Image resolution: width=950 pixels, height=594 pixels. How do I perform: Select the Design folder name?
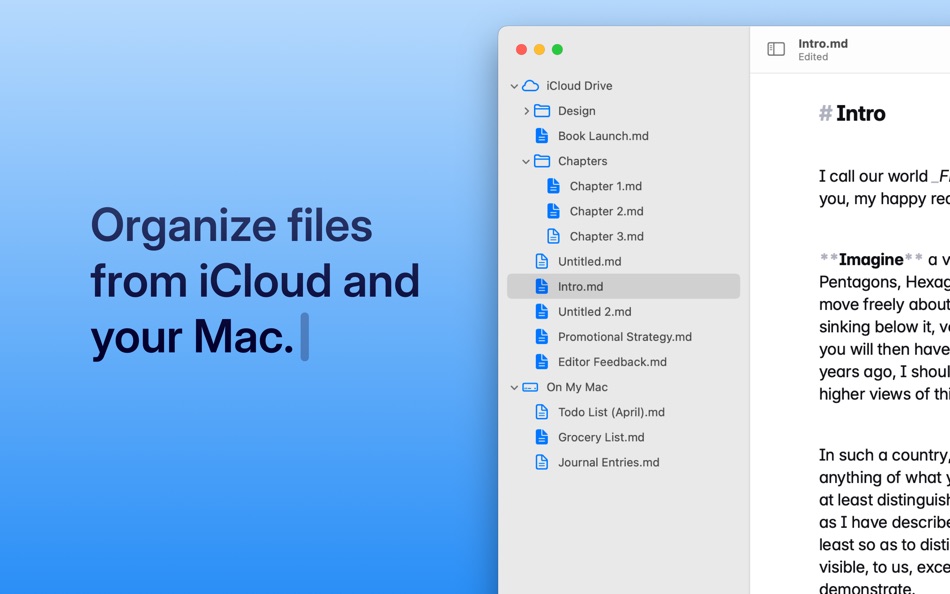point(577,111)
